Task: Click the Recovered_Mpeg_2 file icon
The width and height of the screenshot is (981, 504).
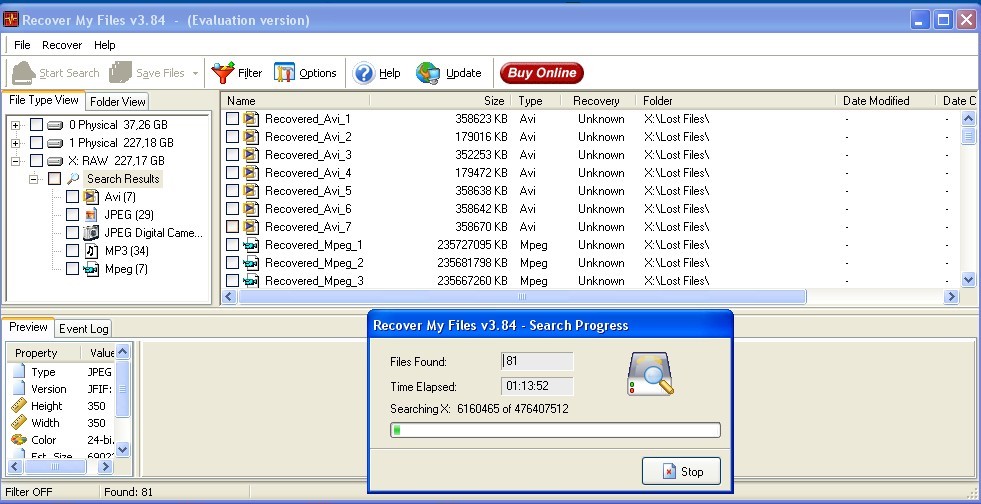Action: coord(252,263)
